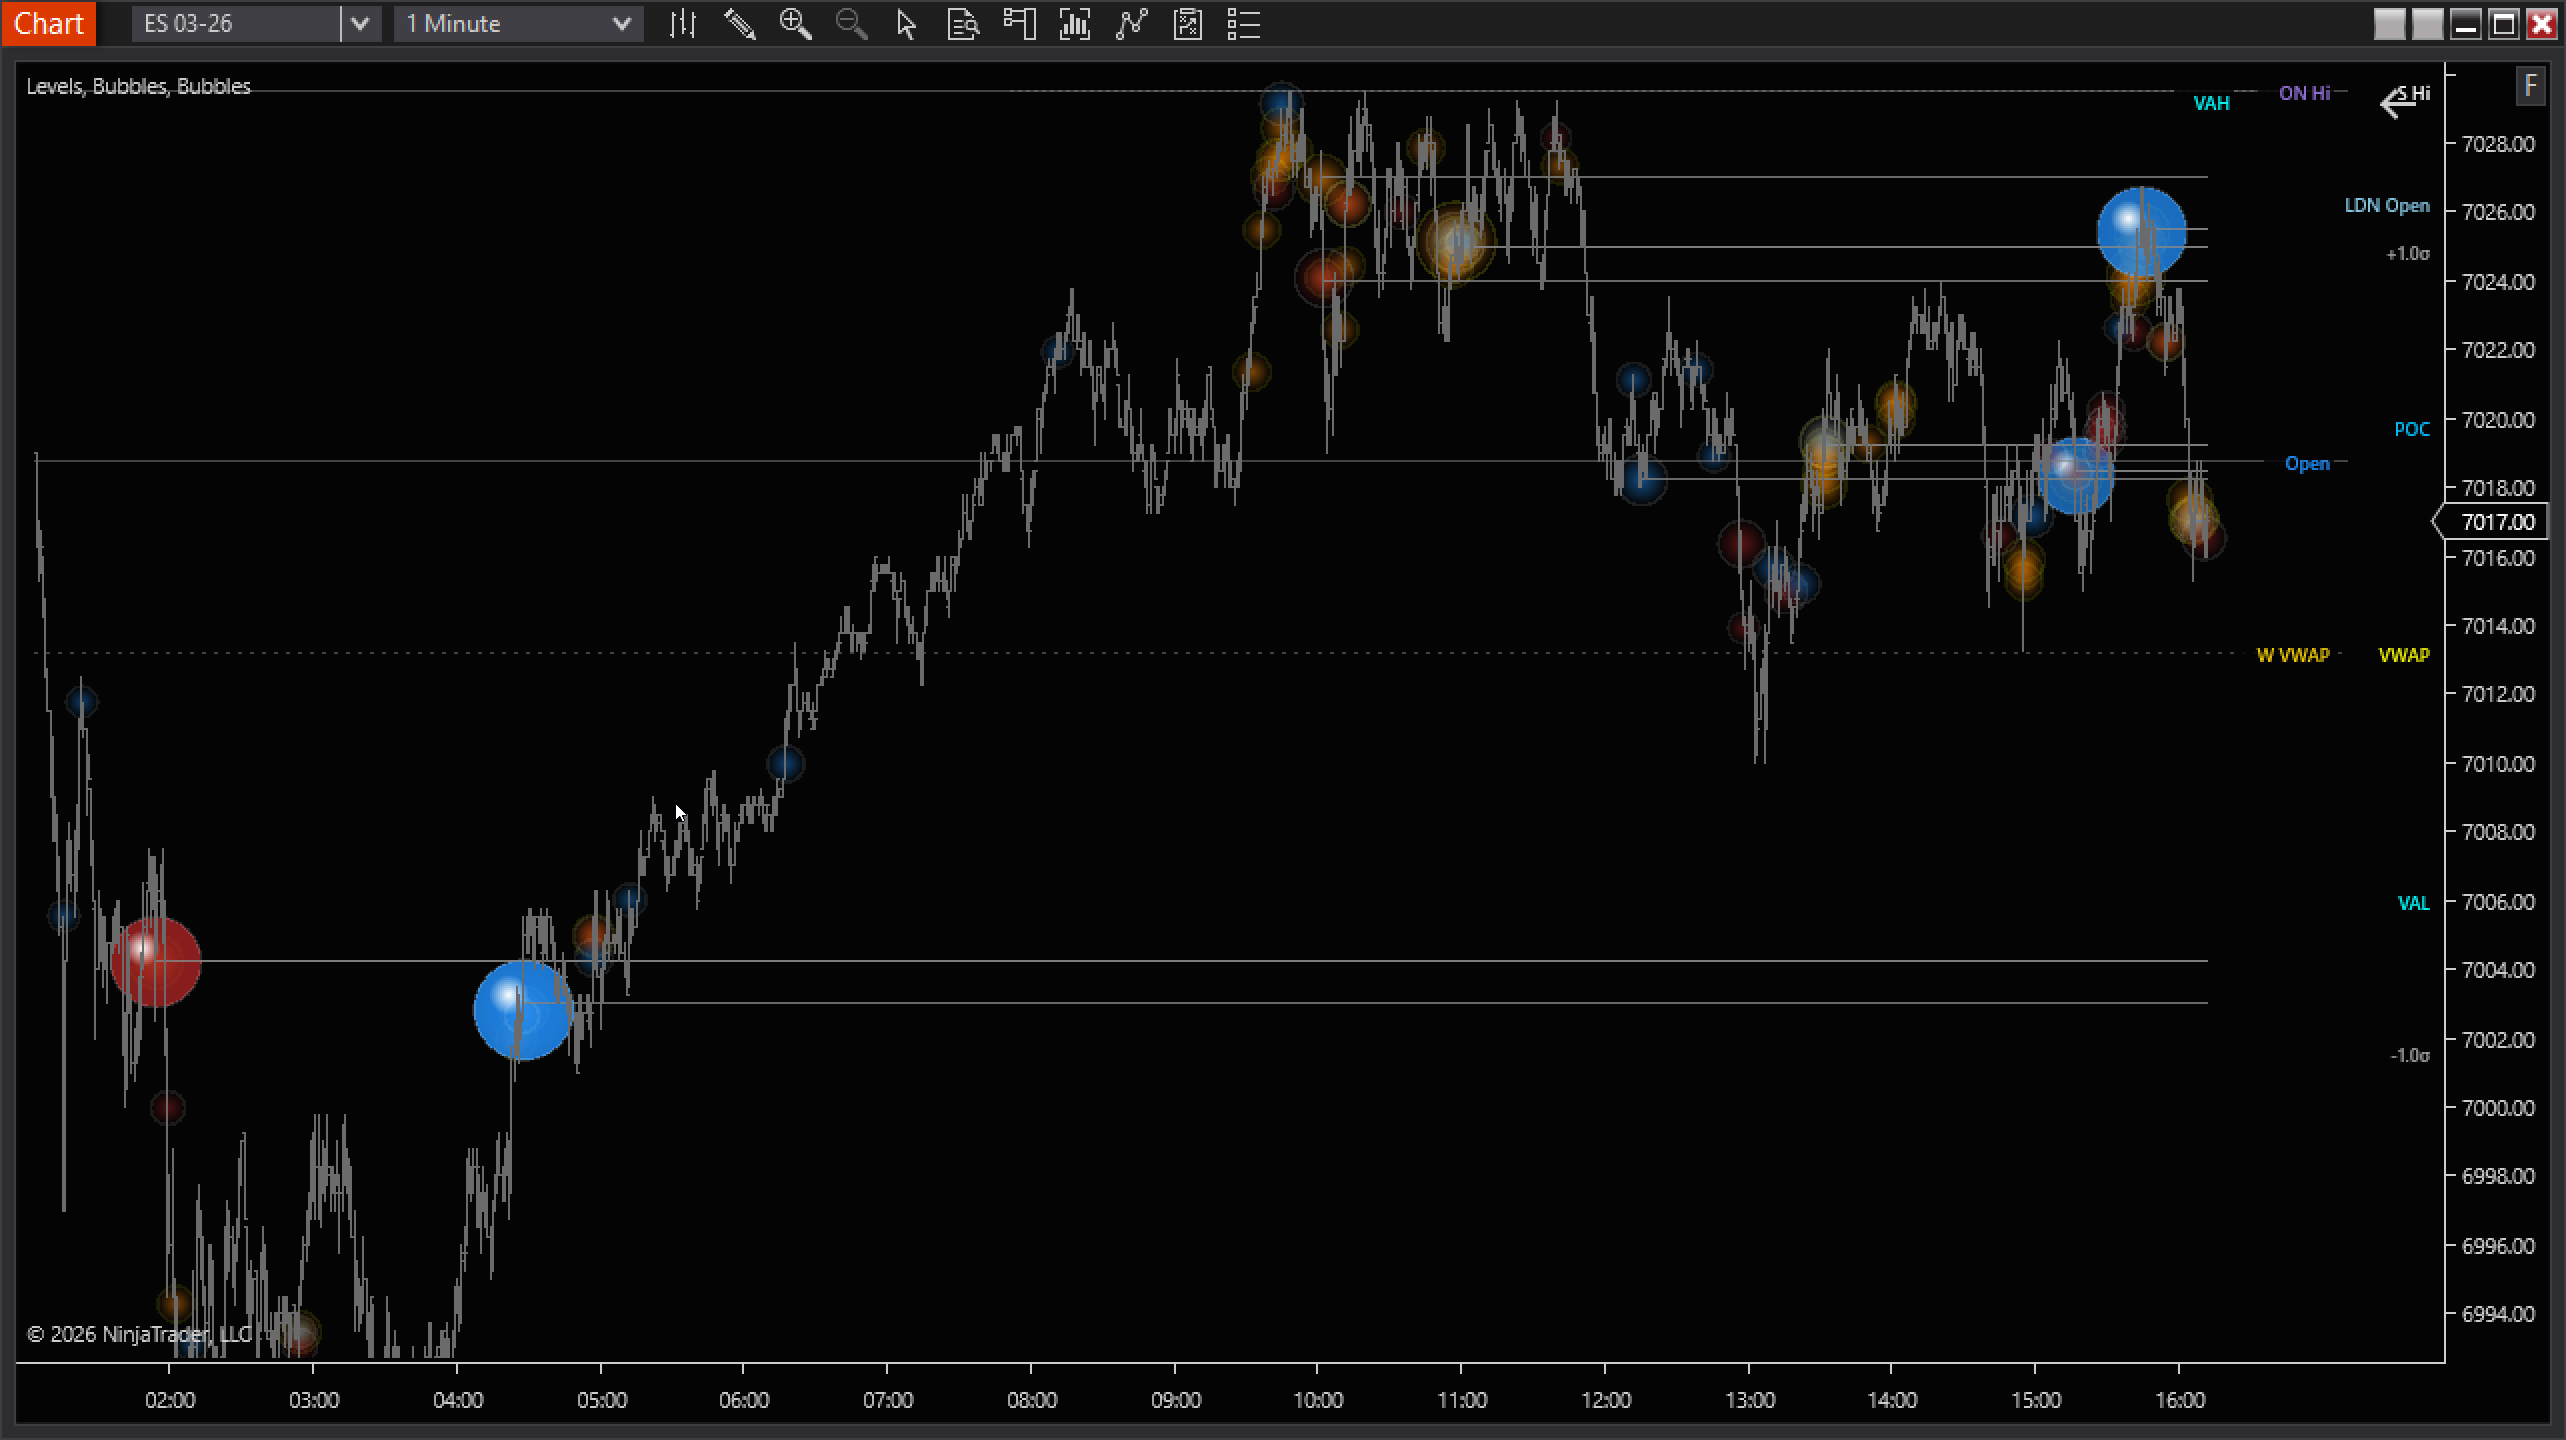Click the -1.0σ level label
The width and height of the screenshot is (2566, 1440).
(2409, 1055)
